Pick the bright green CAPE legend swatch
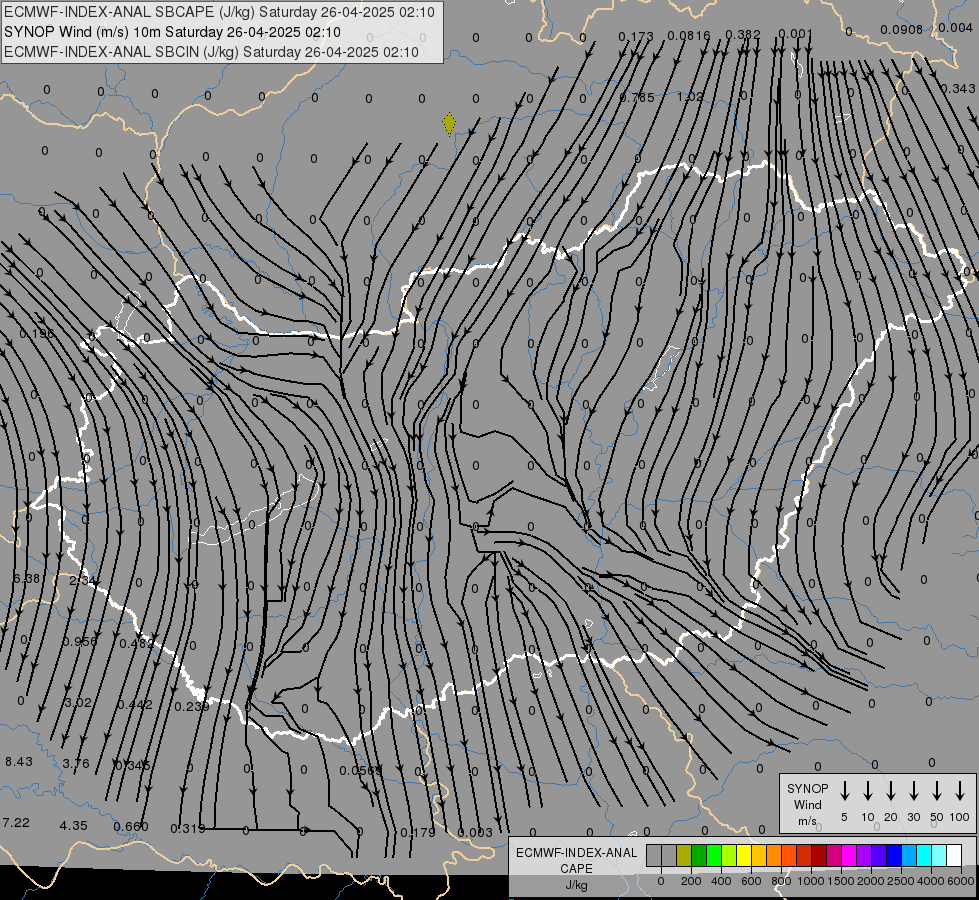 tap(714, 855)
